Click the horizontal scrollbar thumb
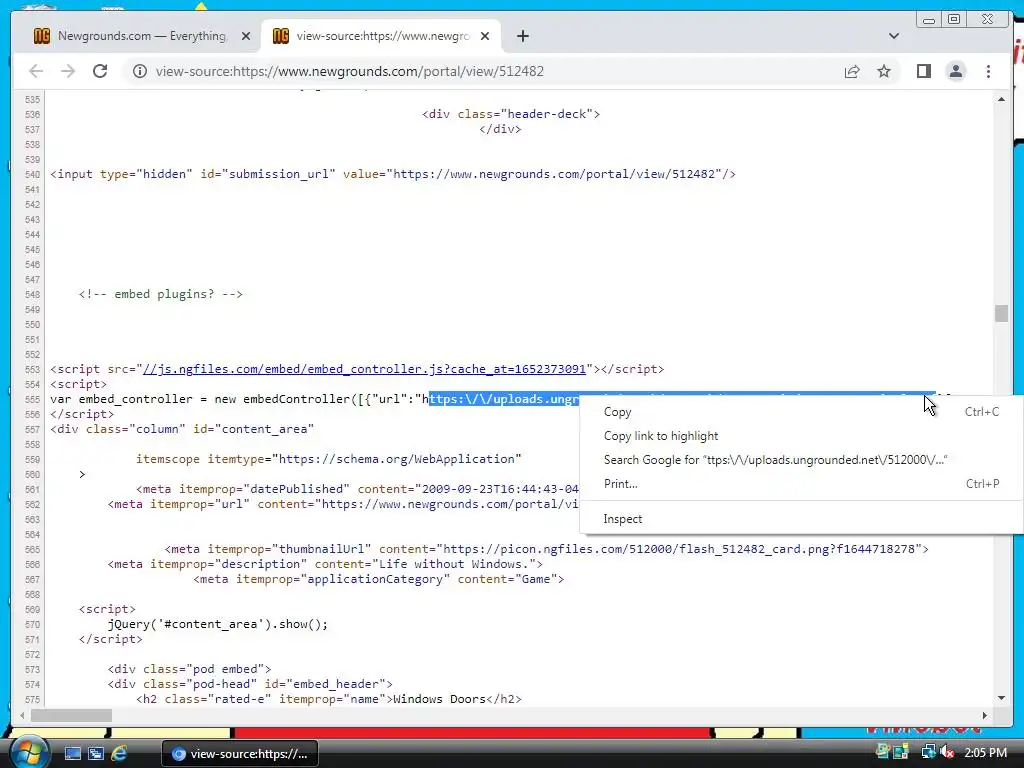 point(71,716)
